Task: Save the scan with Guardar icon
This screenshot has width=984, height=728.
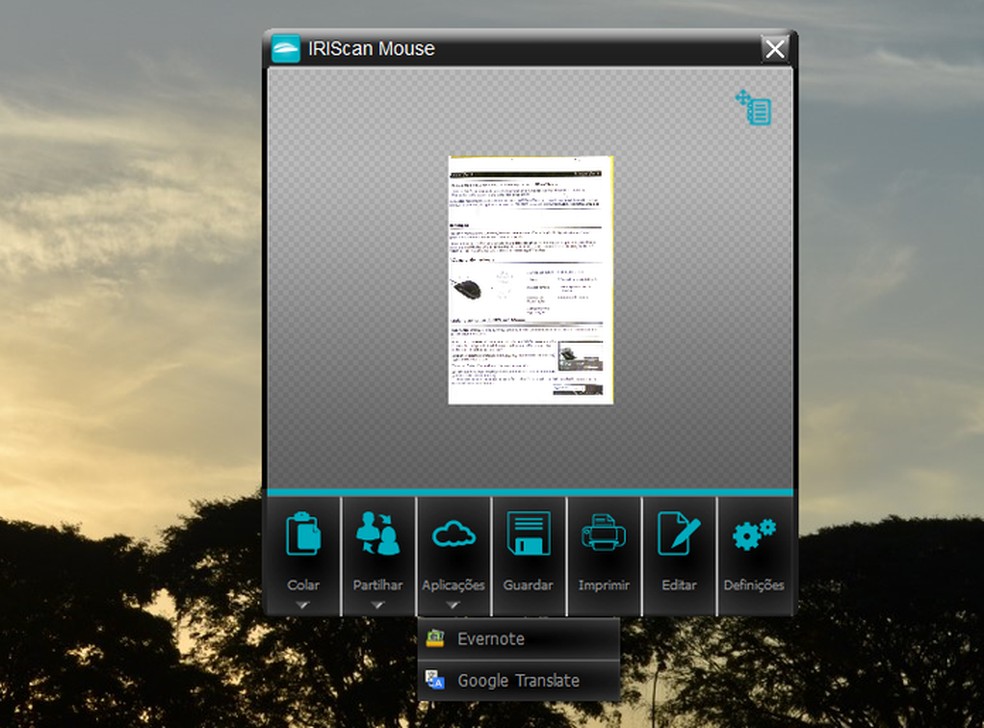Action: 528,533
